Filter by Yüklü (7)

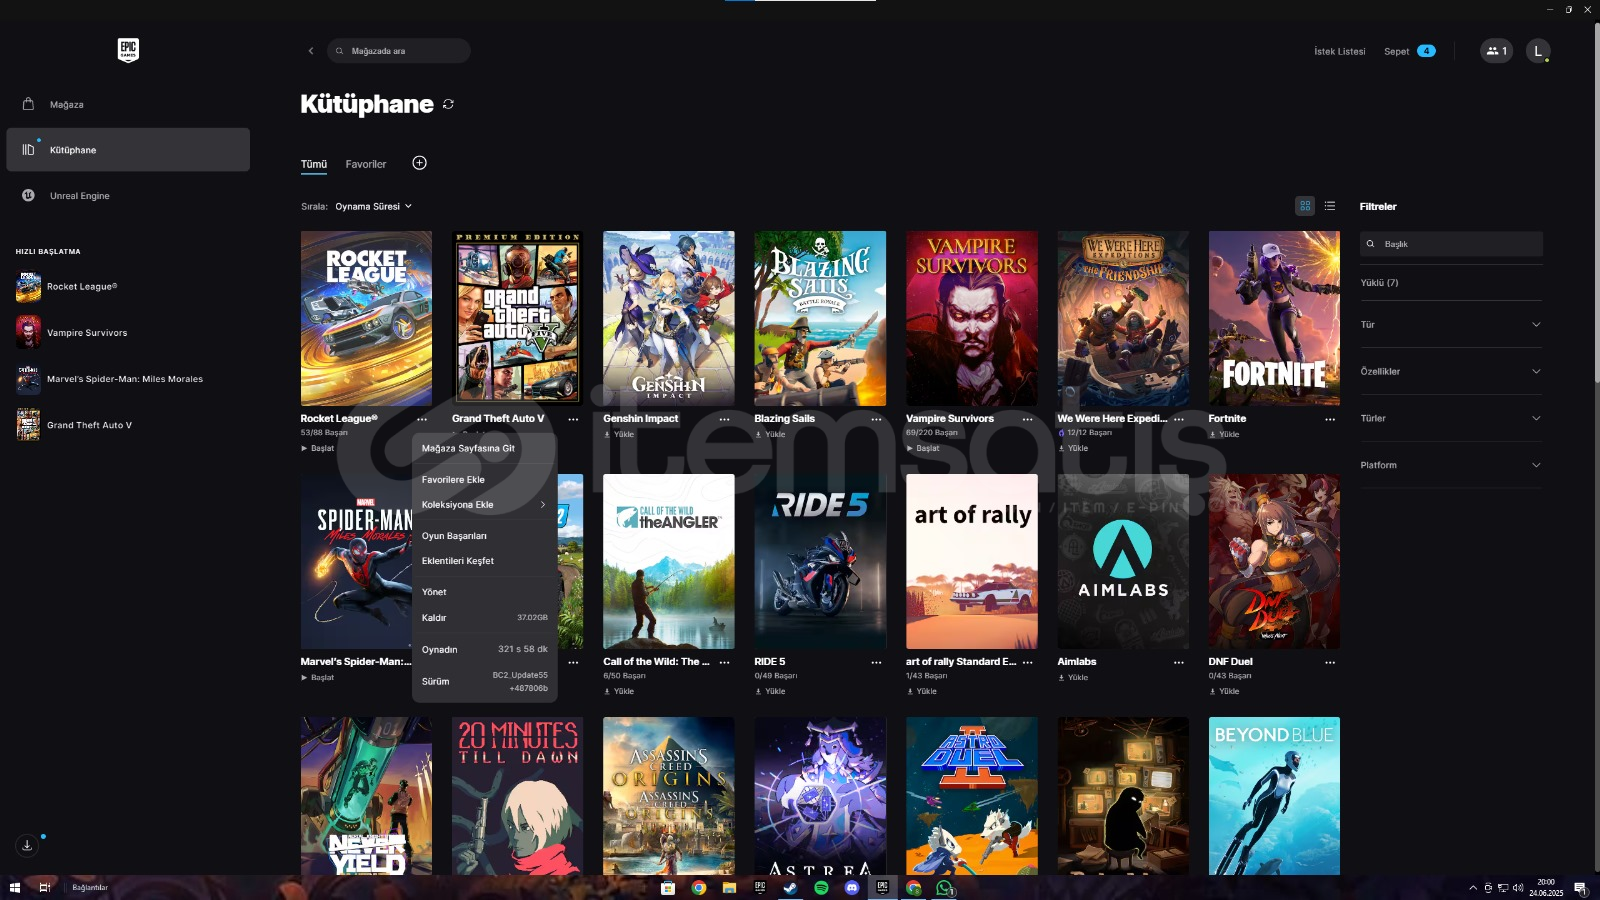(1380, 283)
